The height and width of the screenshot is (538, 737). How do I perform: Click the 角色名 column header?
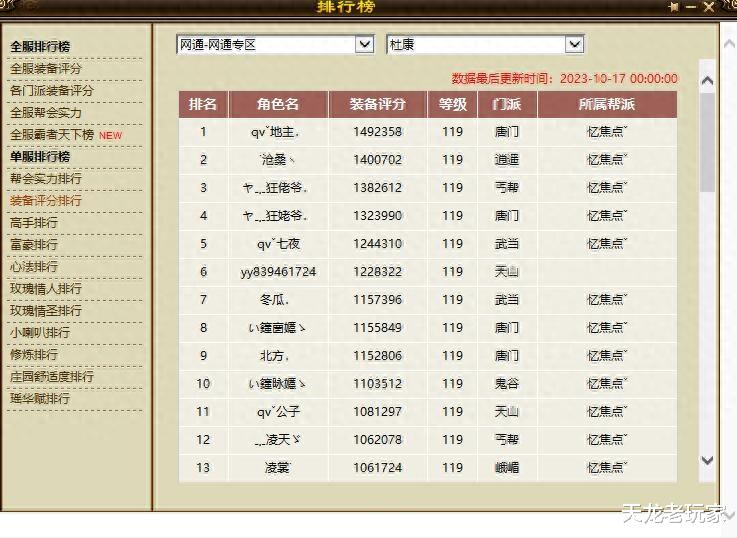(x=278, y=104)
